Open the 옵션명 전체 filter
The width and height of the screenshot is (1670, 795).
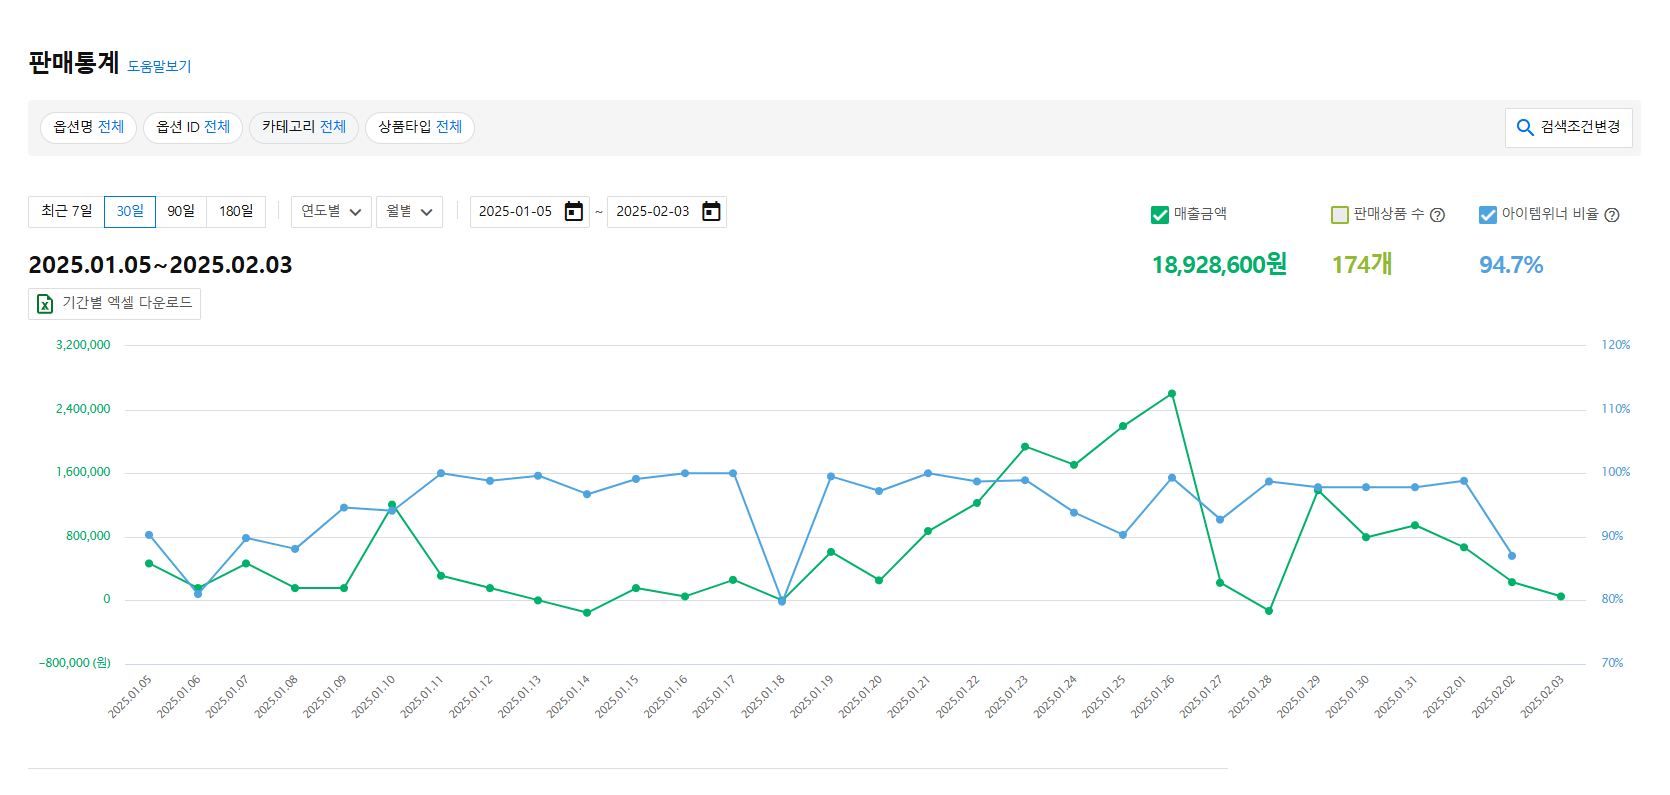88,127
